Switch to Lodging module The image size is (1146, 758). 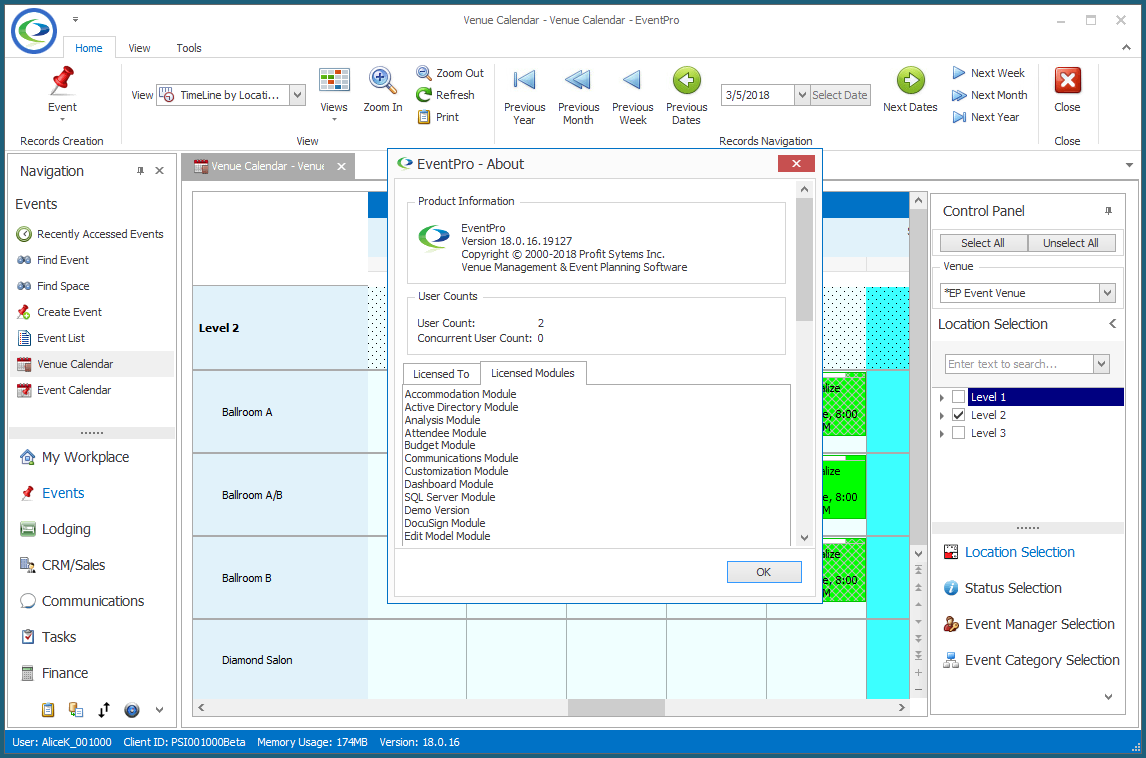[x=56, y=529]
